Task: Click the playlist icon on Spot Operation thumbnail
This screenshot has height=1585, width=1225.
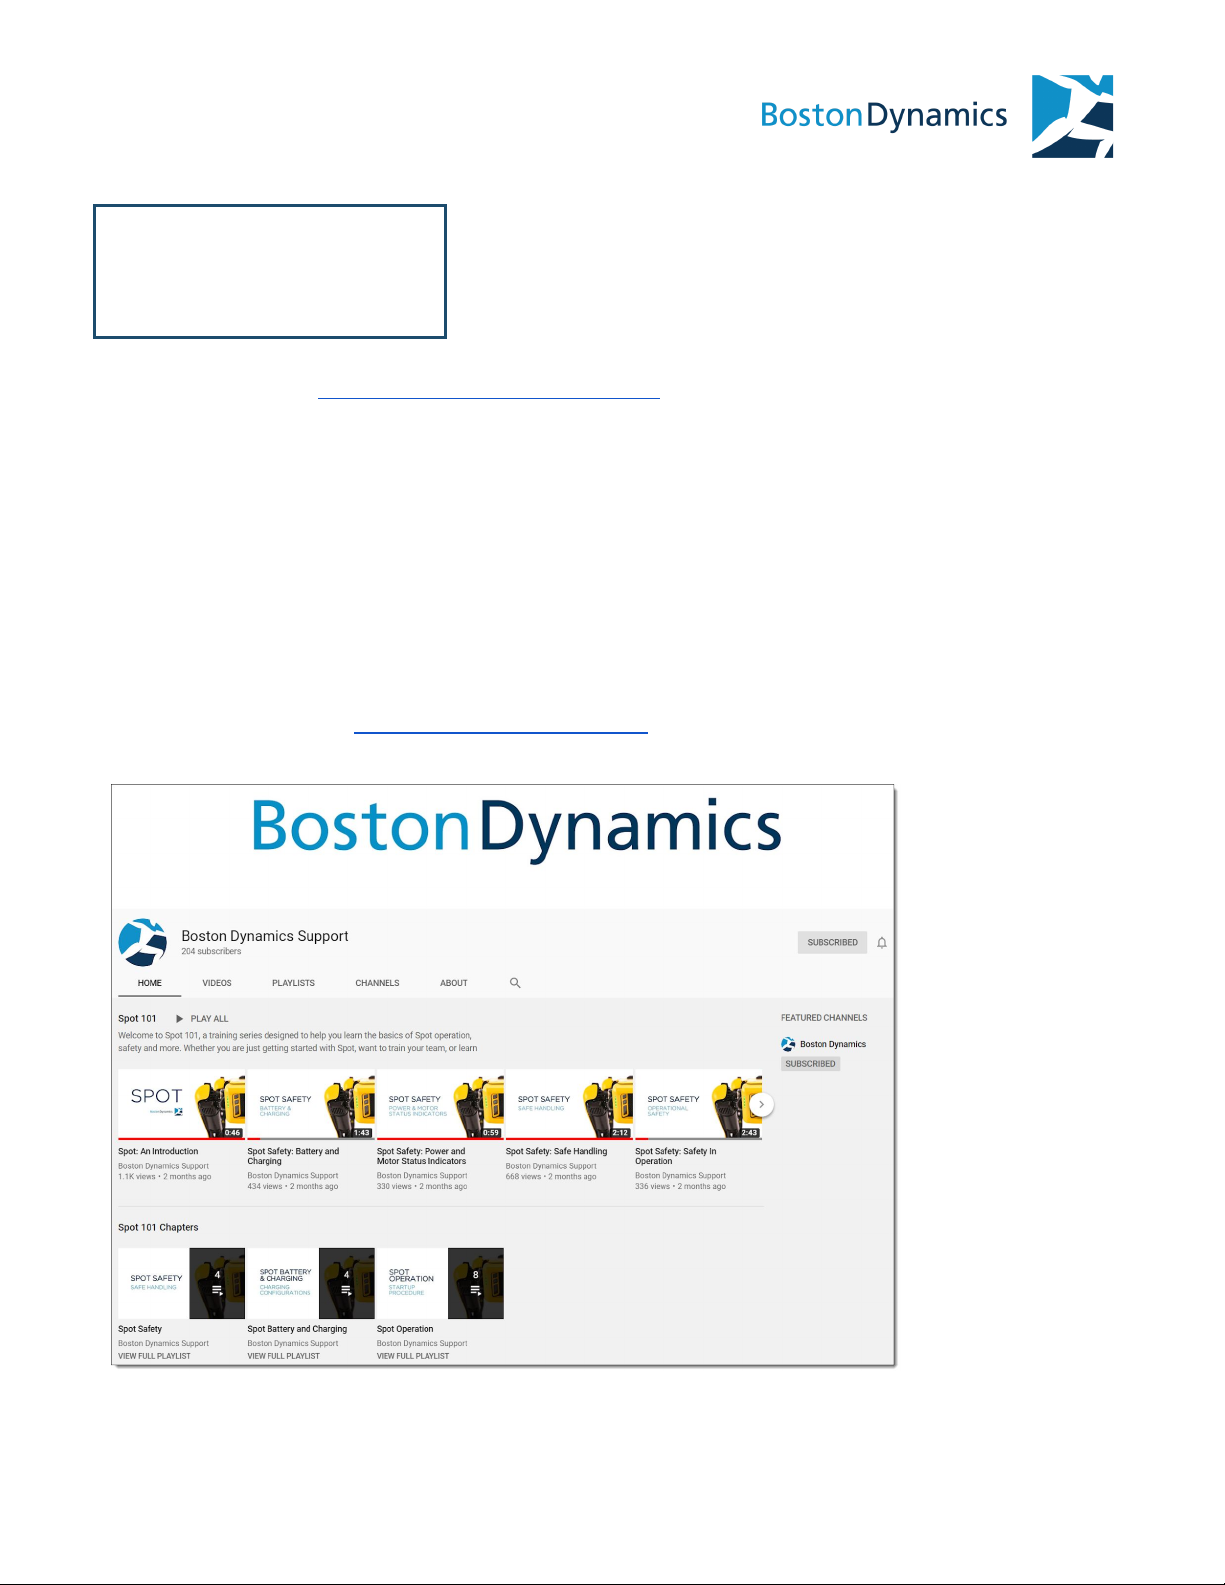Action: [x=475, y=1291]
